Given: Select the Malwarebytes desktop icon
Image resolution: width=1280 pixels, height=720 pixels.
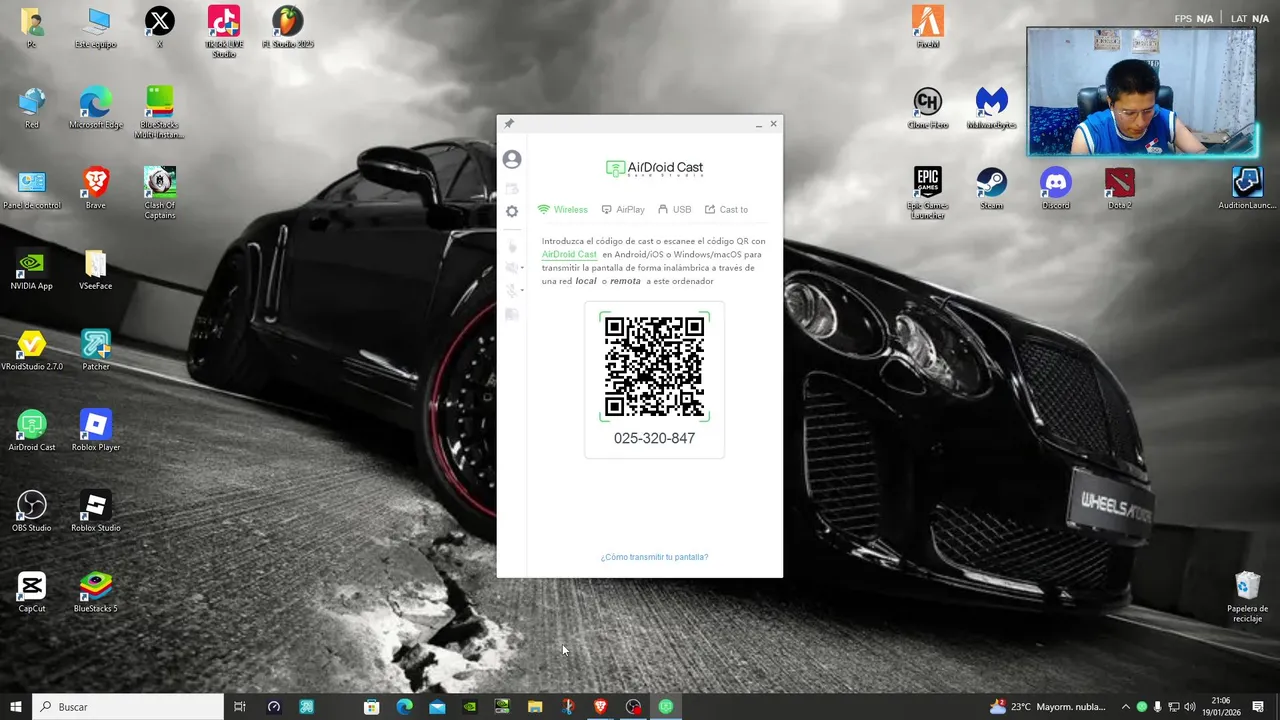Looking at the screenshot, I should coord(992,108).
